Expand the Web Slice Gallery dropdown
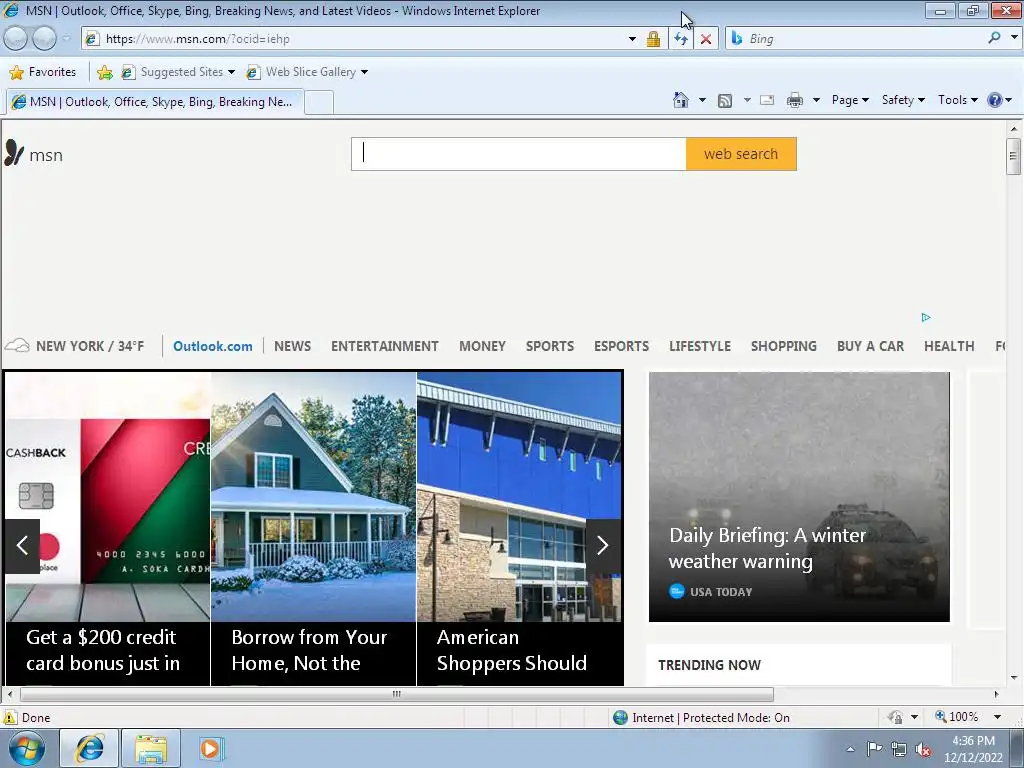Screen dimensions: 1024x768 pyautogui.click(x=364, y=72)
